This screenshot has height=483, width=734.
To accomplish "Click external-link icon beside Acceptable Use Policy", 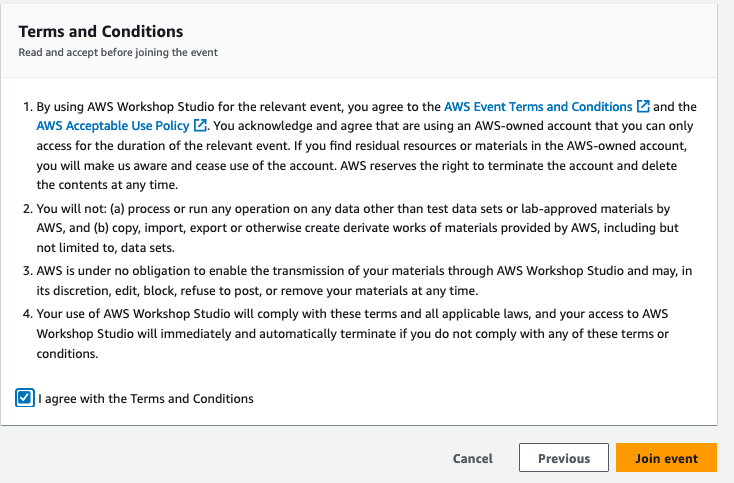I will [x=200, y=126].
